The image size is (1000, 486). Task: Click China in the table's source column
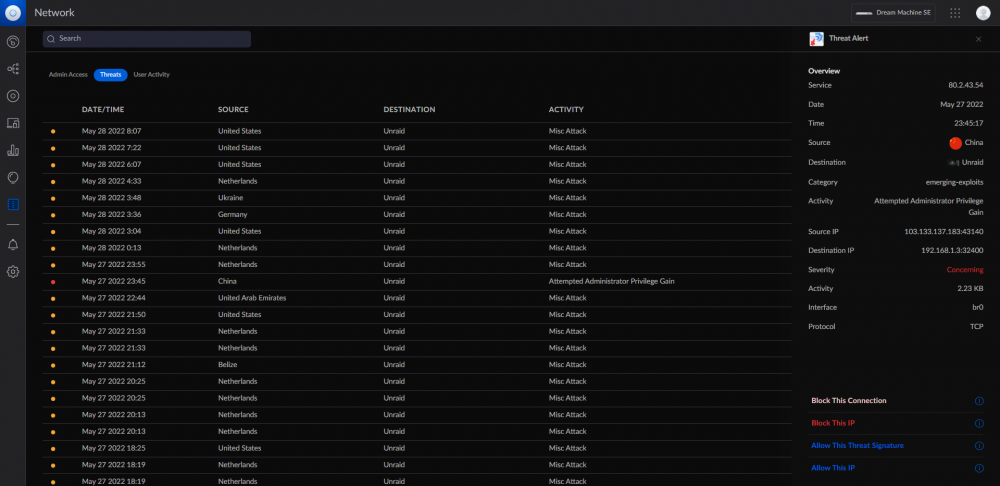(x=227, y=281)
